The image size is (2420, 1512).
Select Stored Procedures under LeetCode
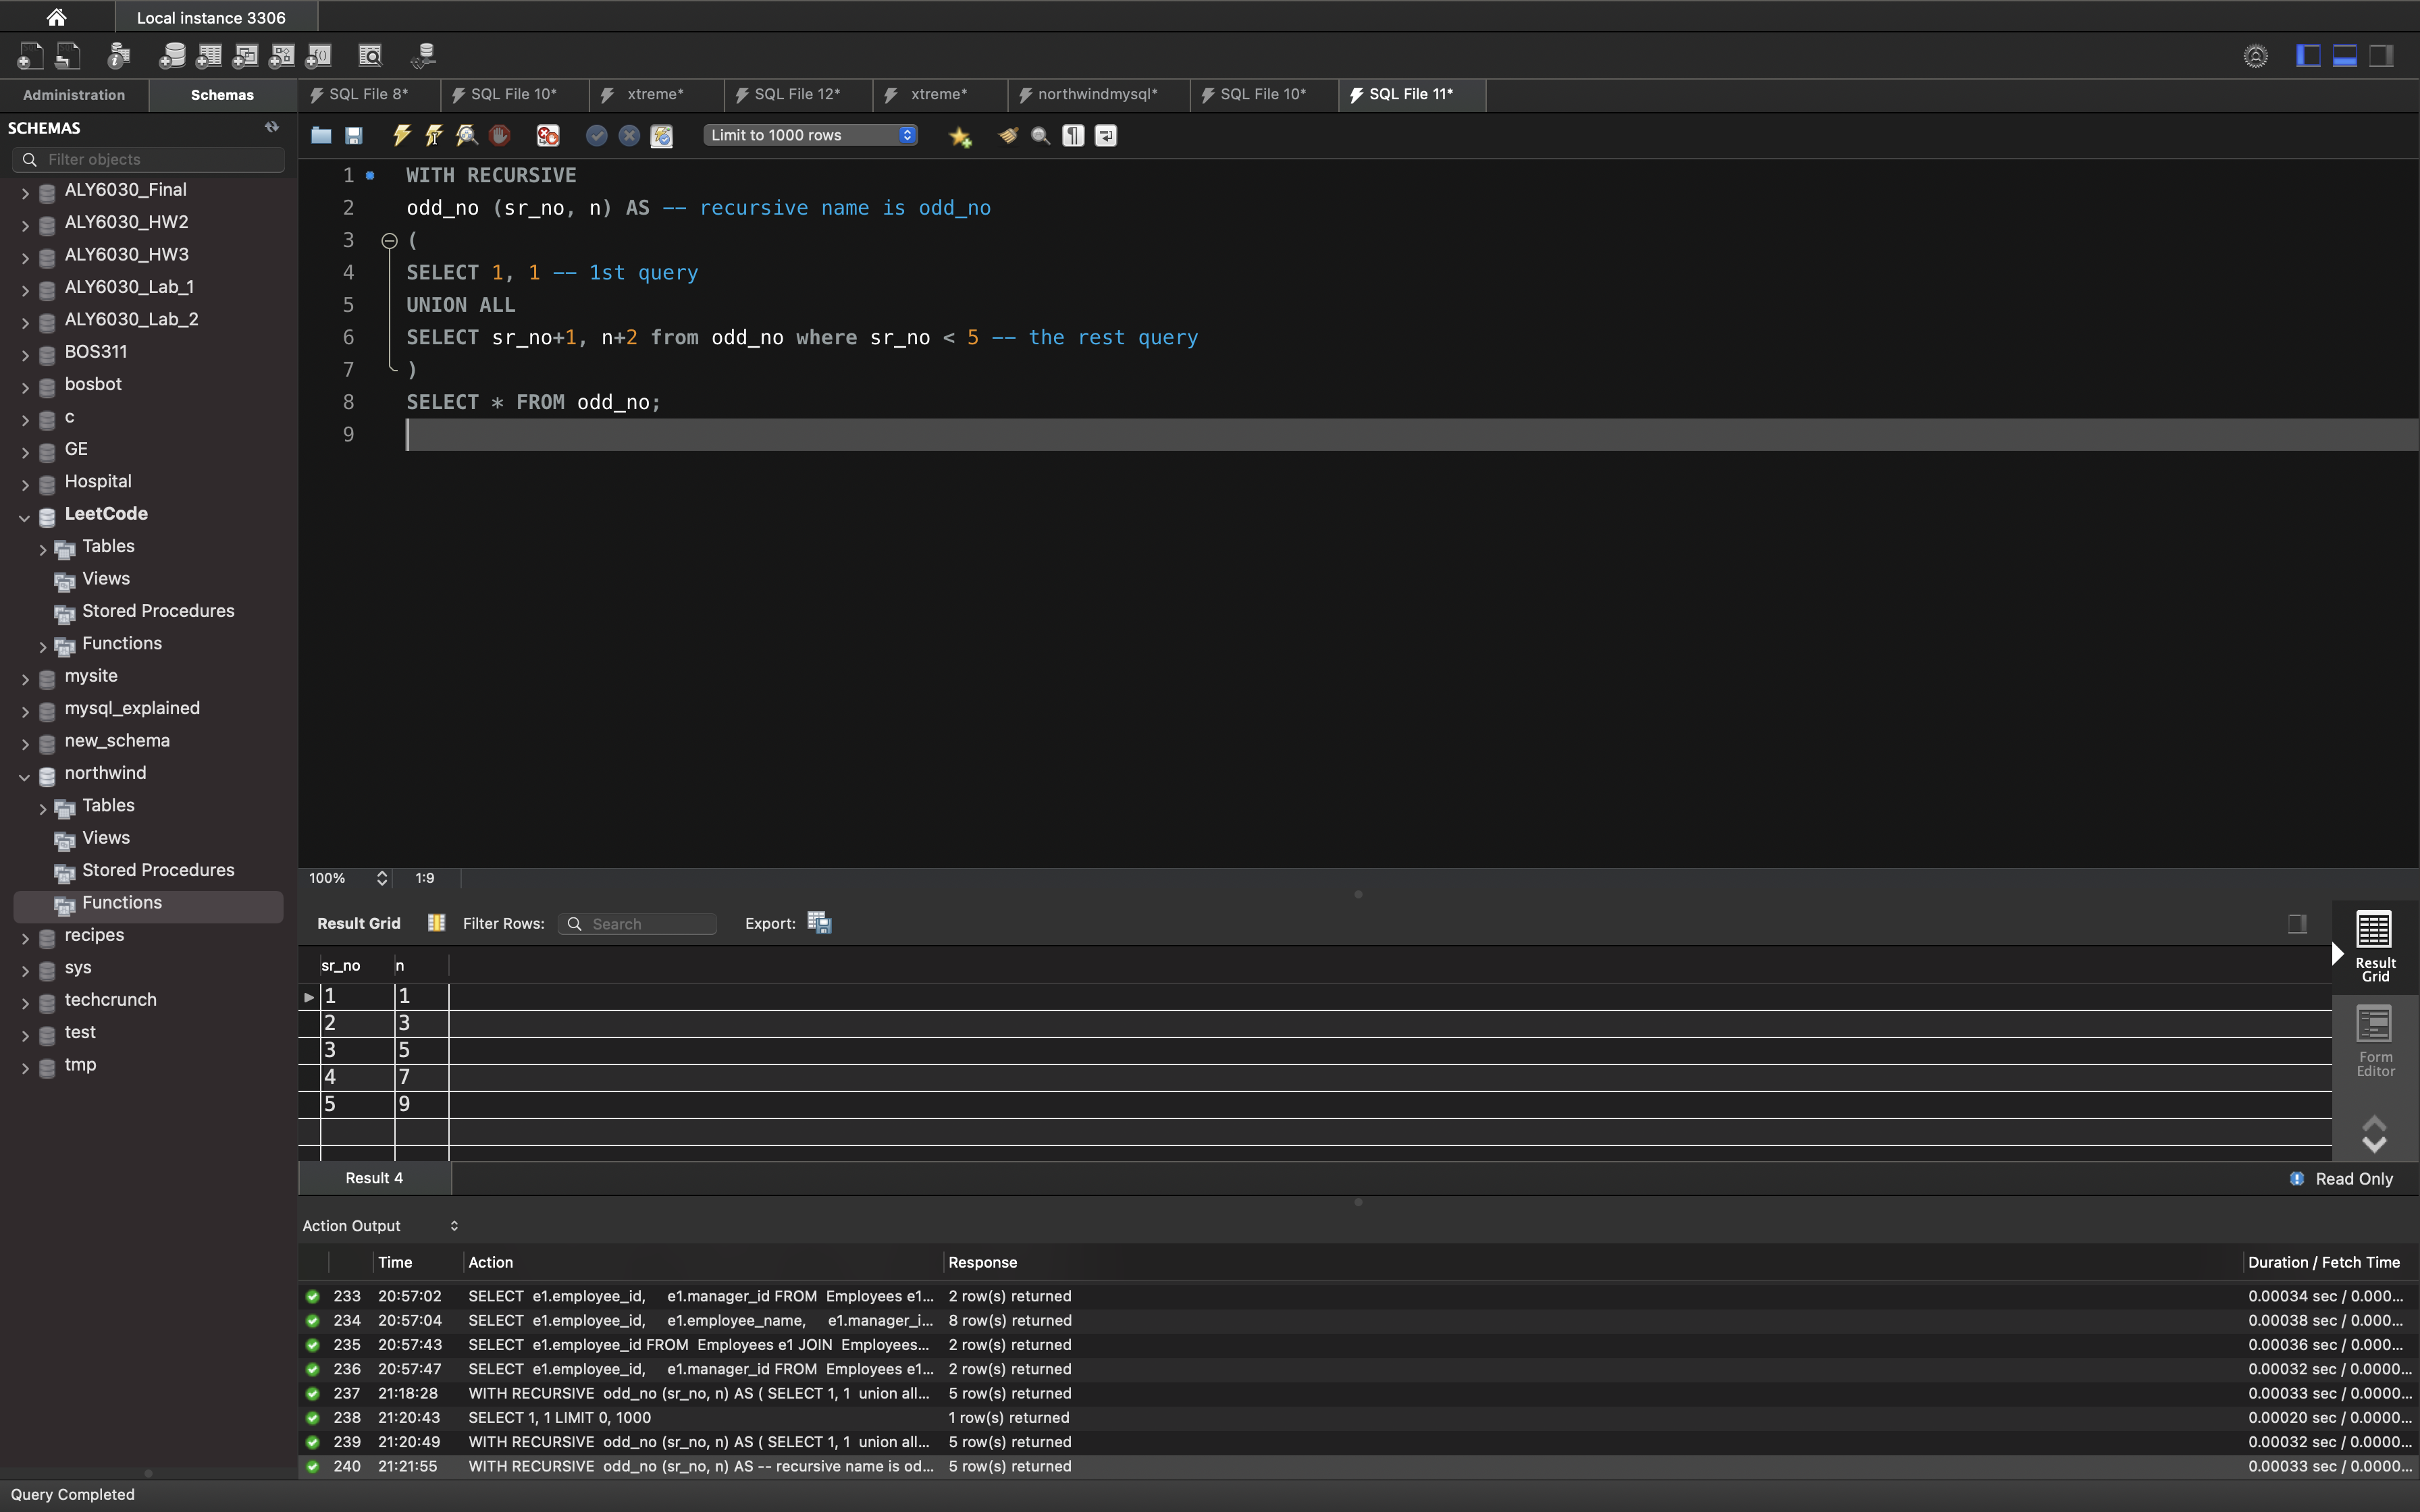(158, 611)
